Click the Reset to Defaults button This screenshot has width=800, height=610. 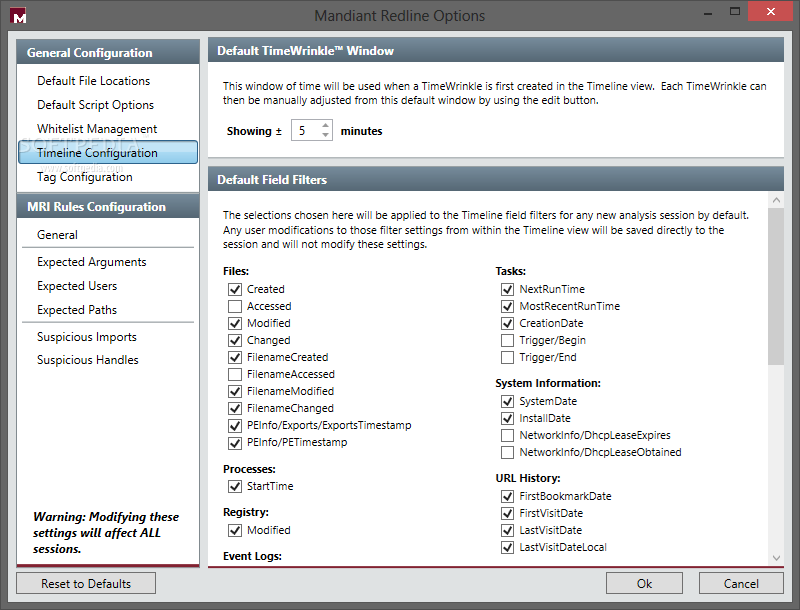[x=86, y=583]
